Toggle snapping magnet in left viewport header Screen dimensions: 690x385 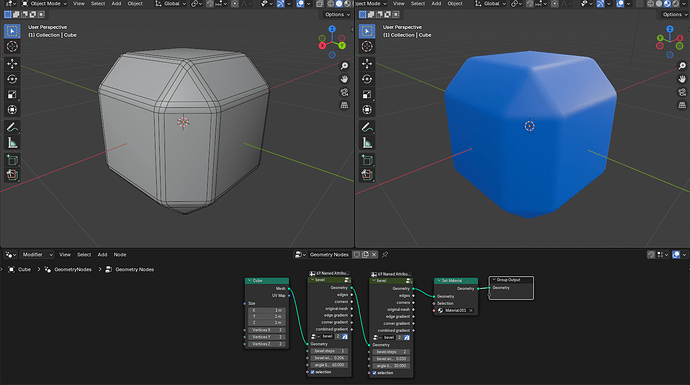(210, 4)
